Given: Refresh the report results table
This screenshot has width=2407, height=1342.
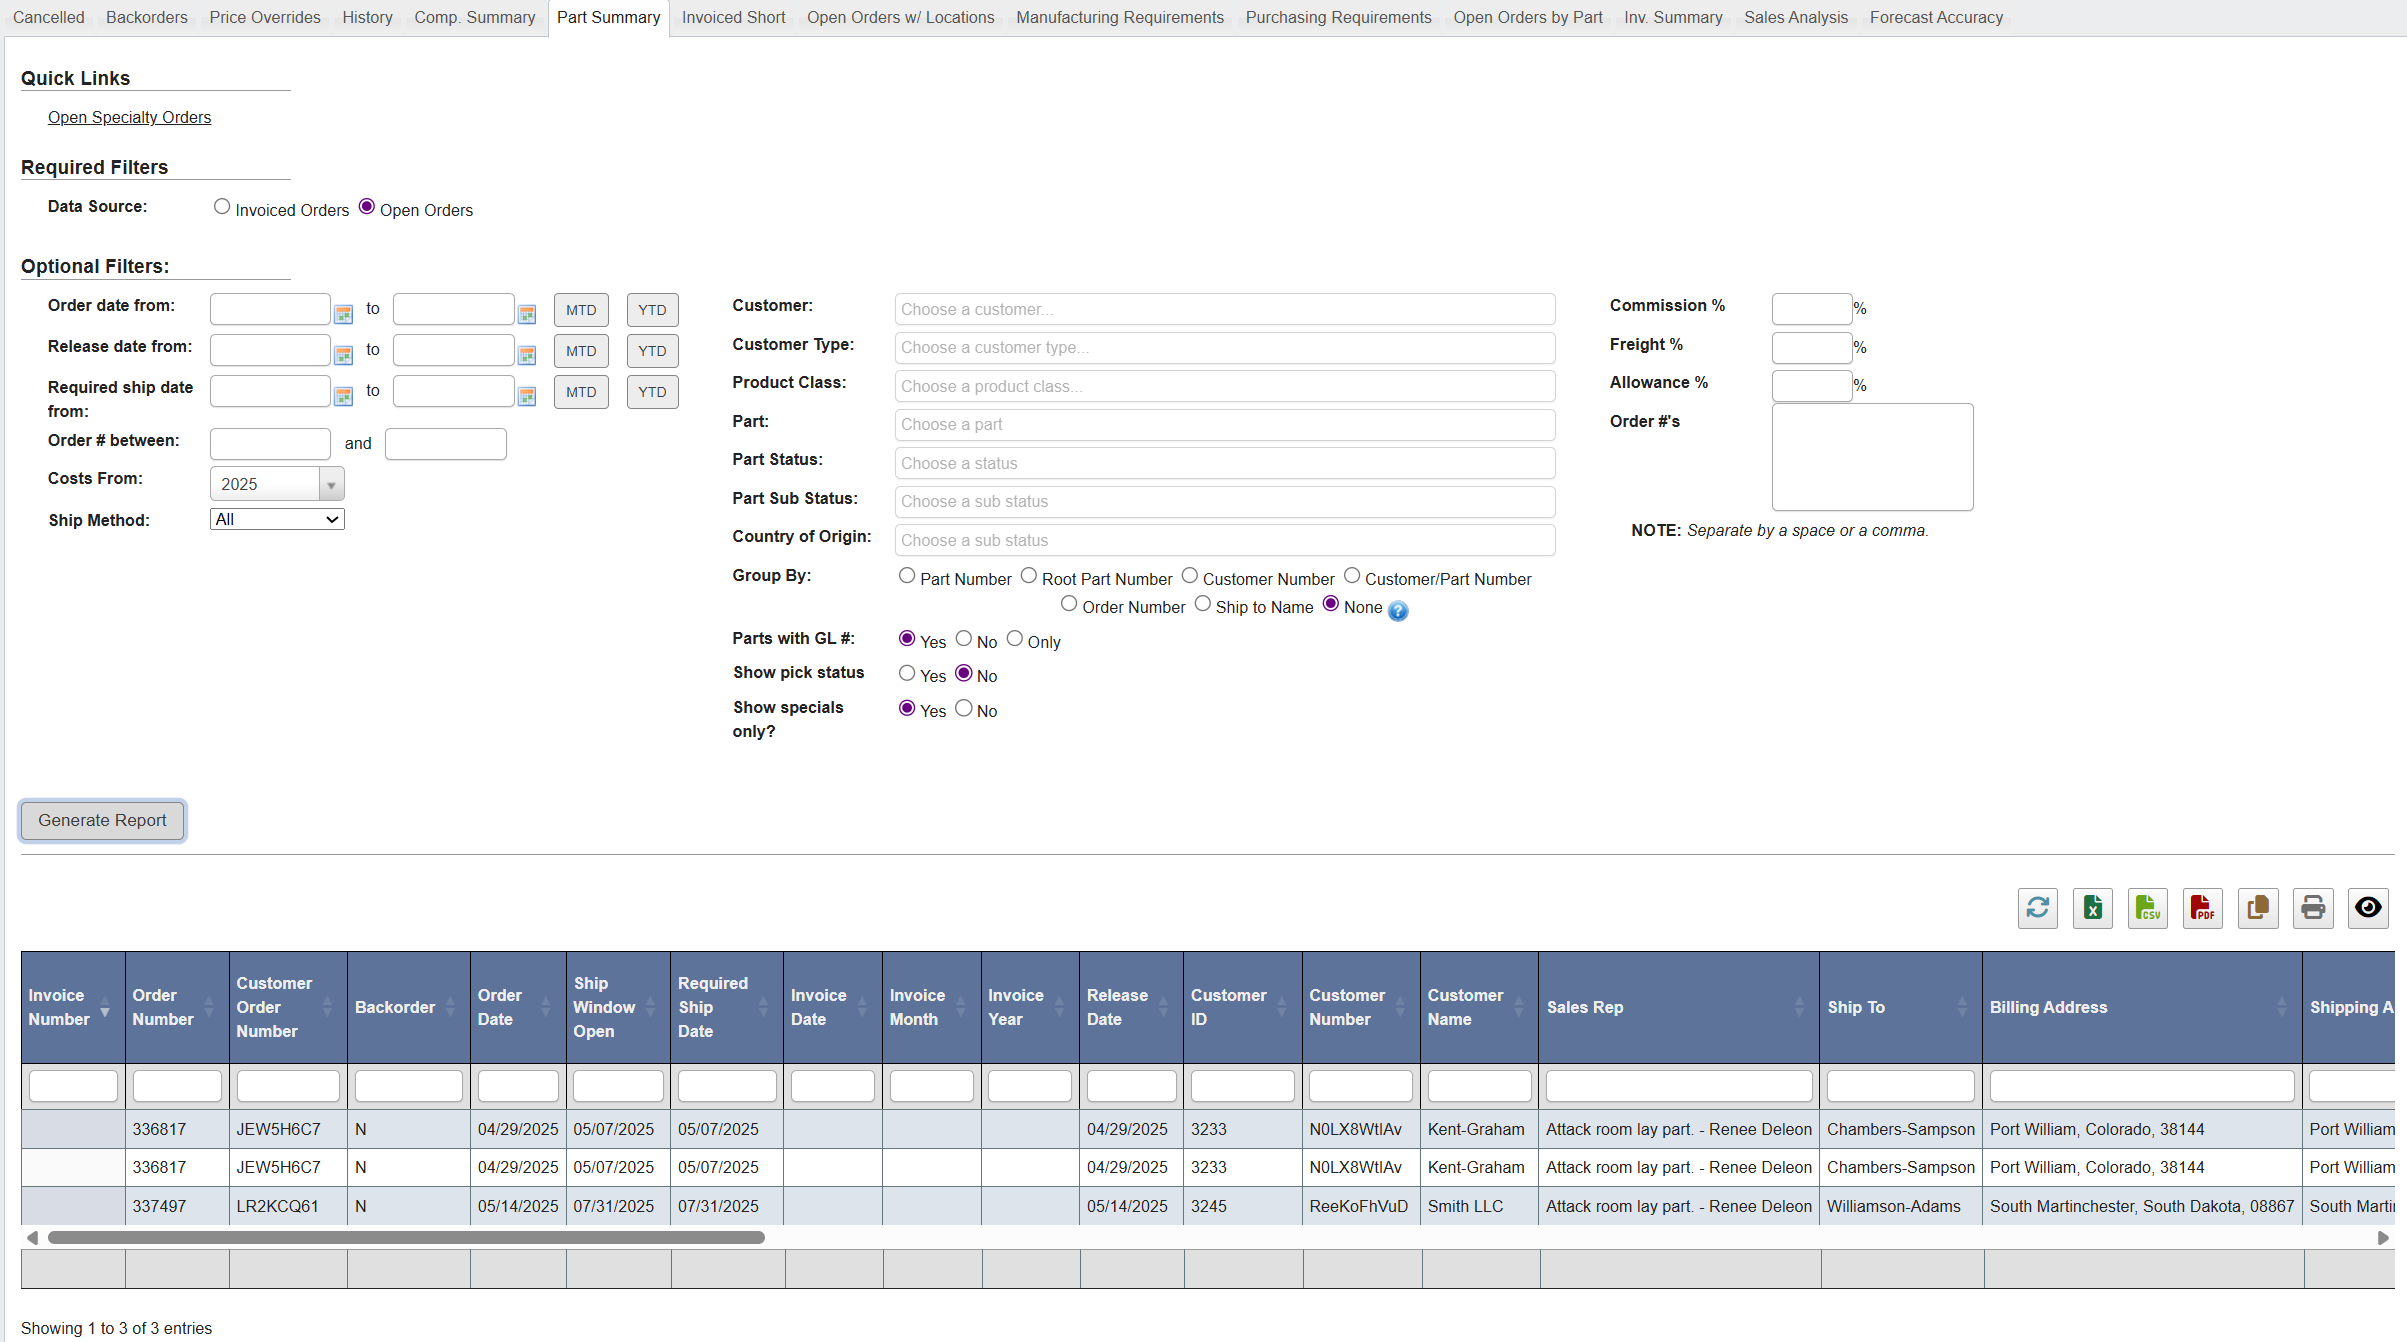Looking at the screenshot, I should pos(2037,908).
